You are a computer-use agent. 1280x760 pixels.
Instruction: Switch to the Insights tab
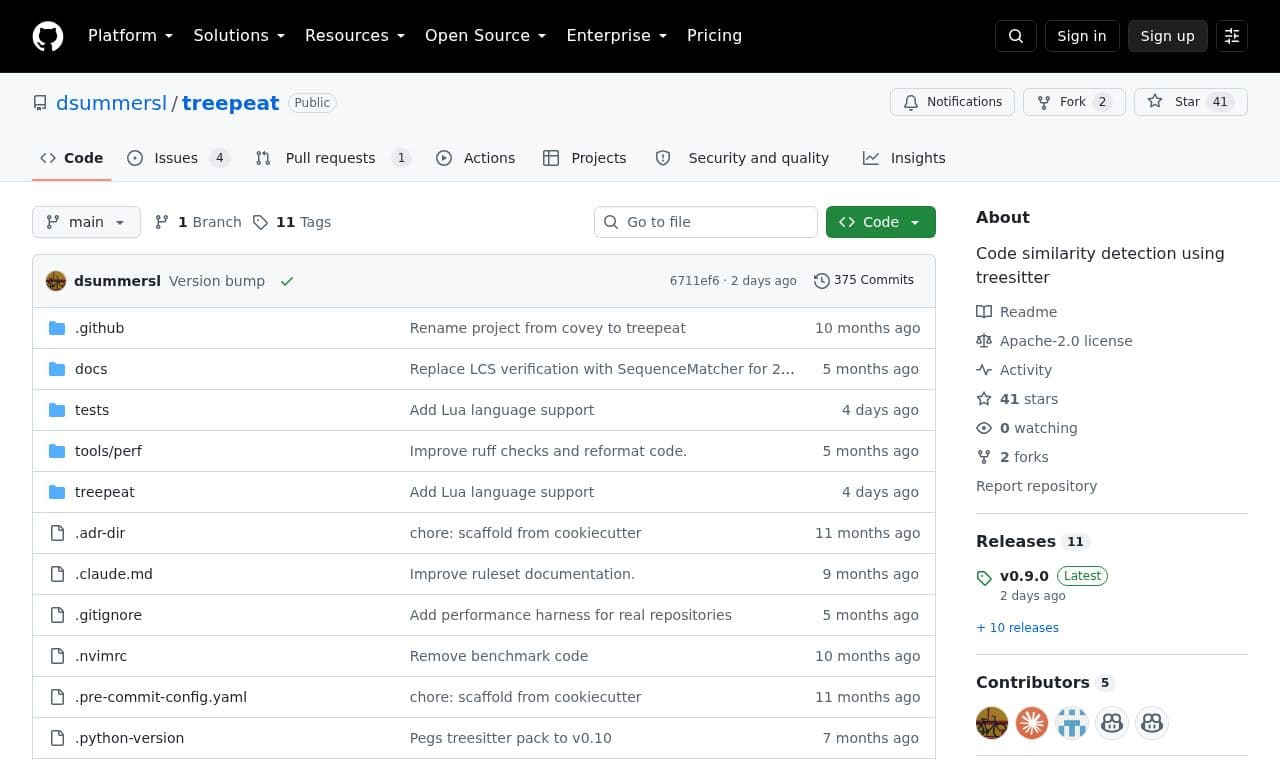point(904,158)
